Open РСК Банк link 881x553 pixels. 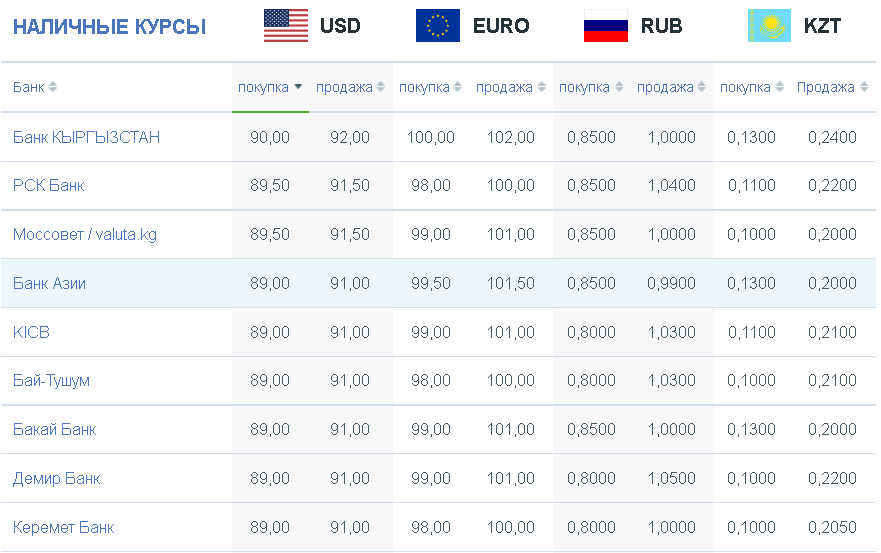[x=48, y=185]
